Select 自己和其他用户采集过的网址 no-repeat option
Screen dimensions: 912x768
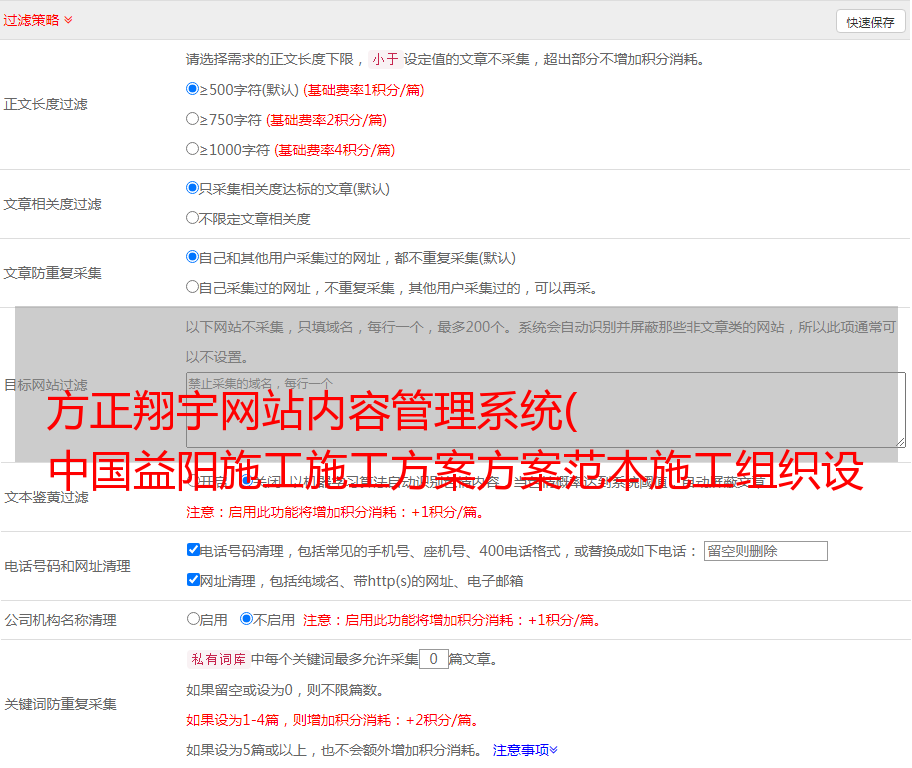click(192, 257)
